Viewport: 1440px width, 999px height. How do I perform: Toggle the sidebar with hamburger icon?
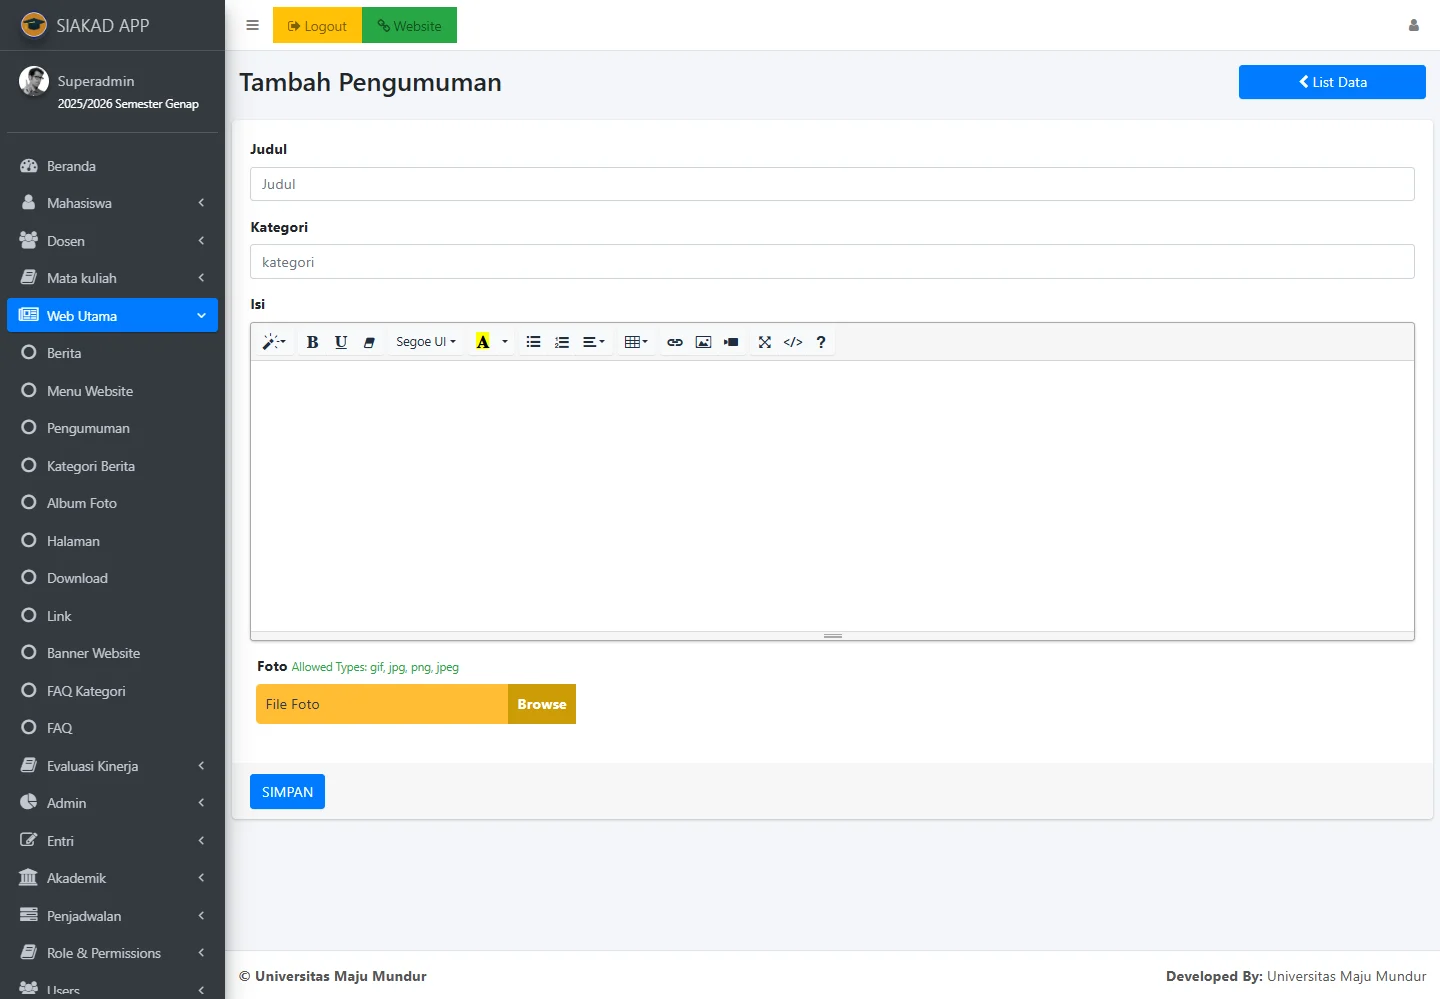pos(253,26)
